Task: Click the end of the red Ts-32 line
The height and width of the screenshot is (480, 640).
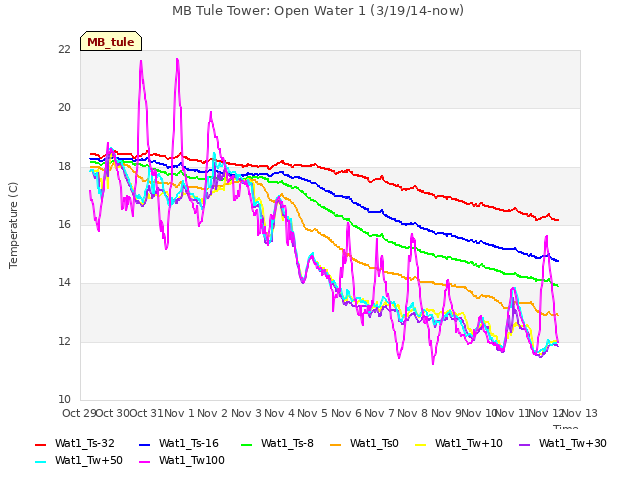Action: (x=558, y=220)
